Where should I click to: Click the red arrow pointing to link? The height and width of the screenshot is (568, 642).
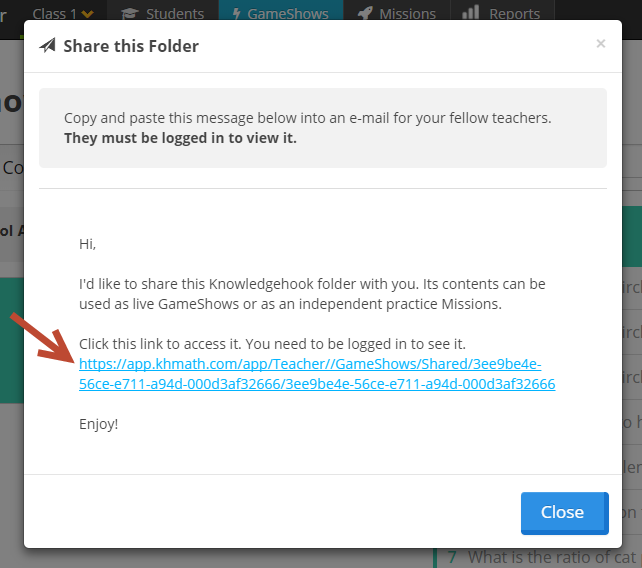(42, 337)
